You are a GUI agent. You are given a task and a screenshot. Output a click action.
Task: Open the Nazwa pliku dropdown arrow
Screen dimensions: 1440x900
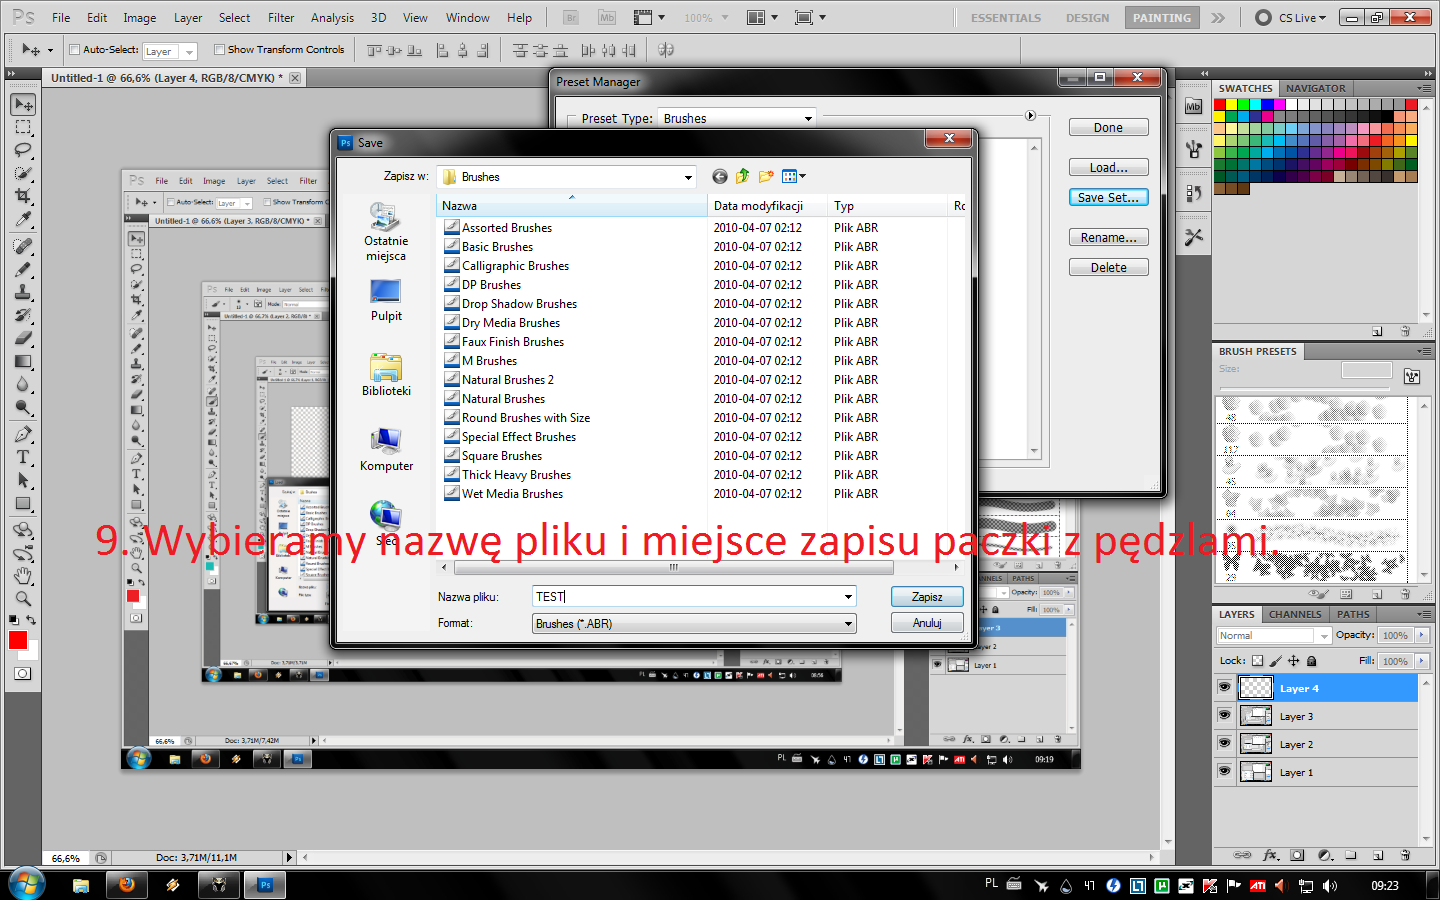[848, 597]
